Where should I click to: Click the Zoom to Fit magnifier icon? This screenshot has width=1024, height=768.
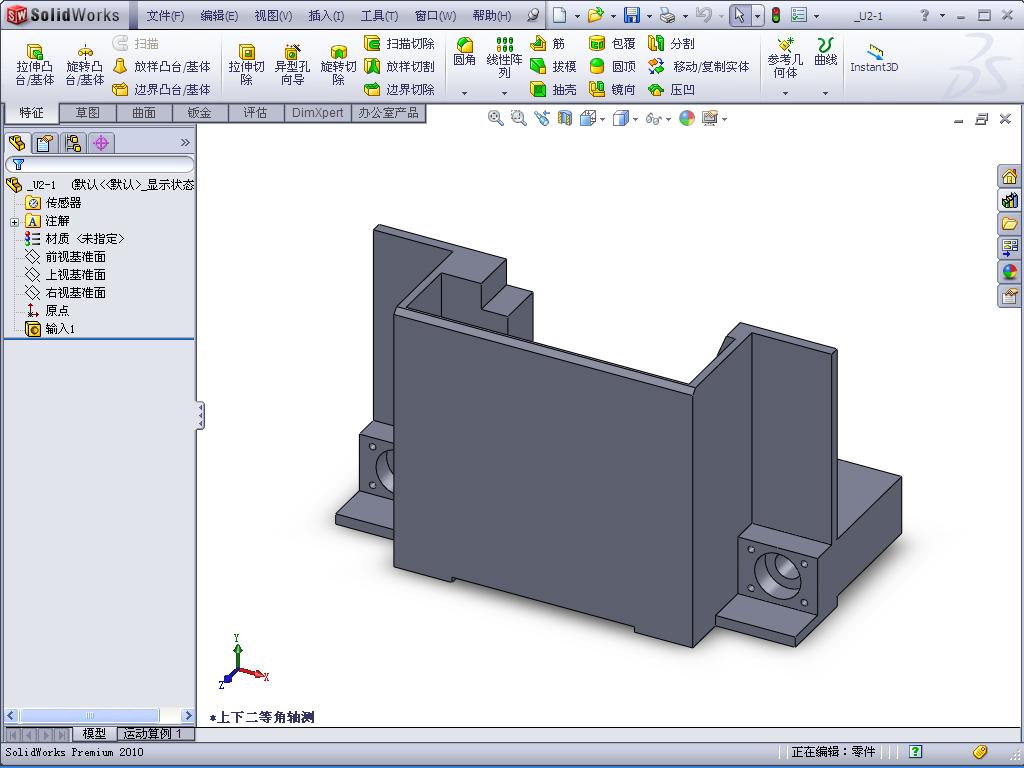pyautogui.click(x=496, y=118)
